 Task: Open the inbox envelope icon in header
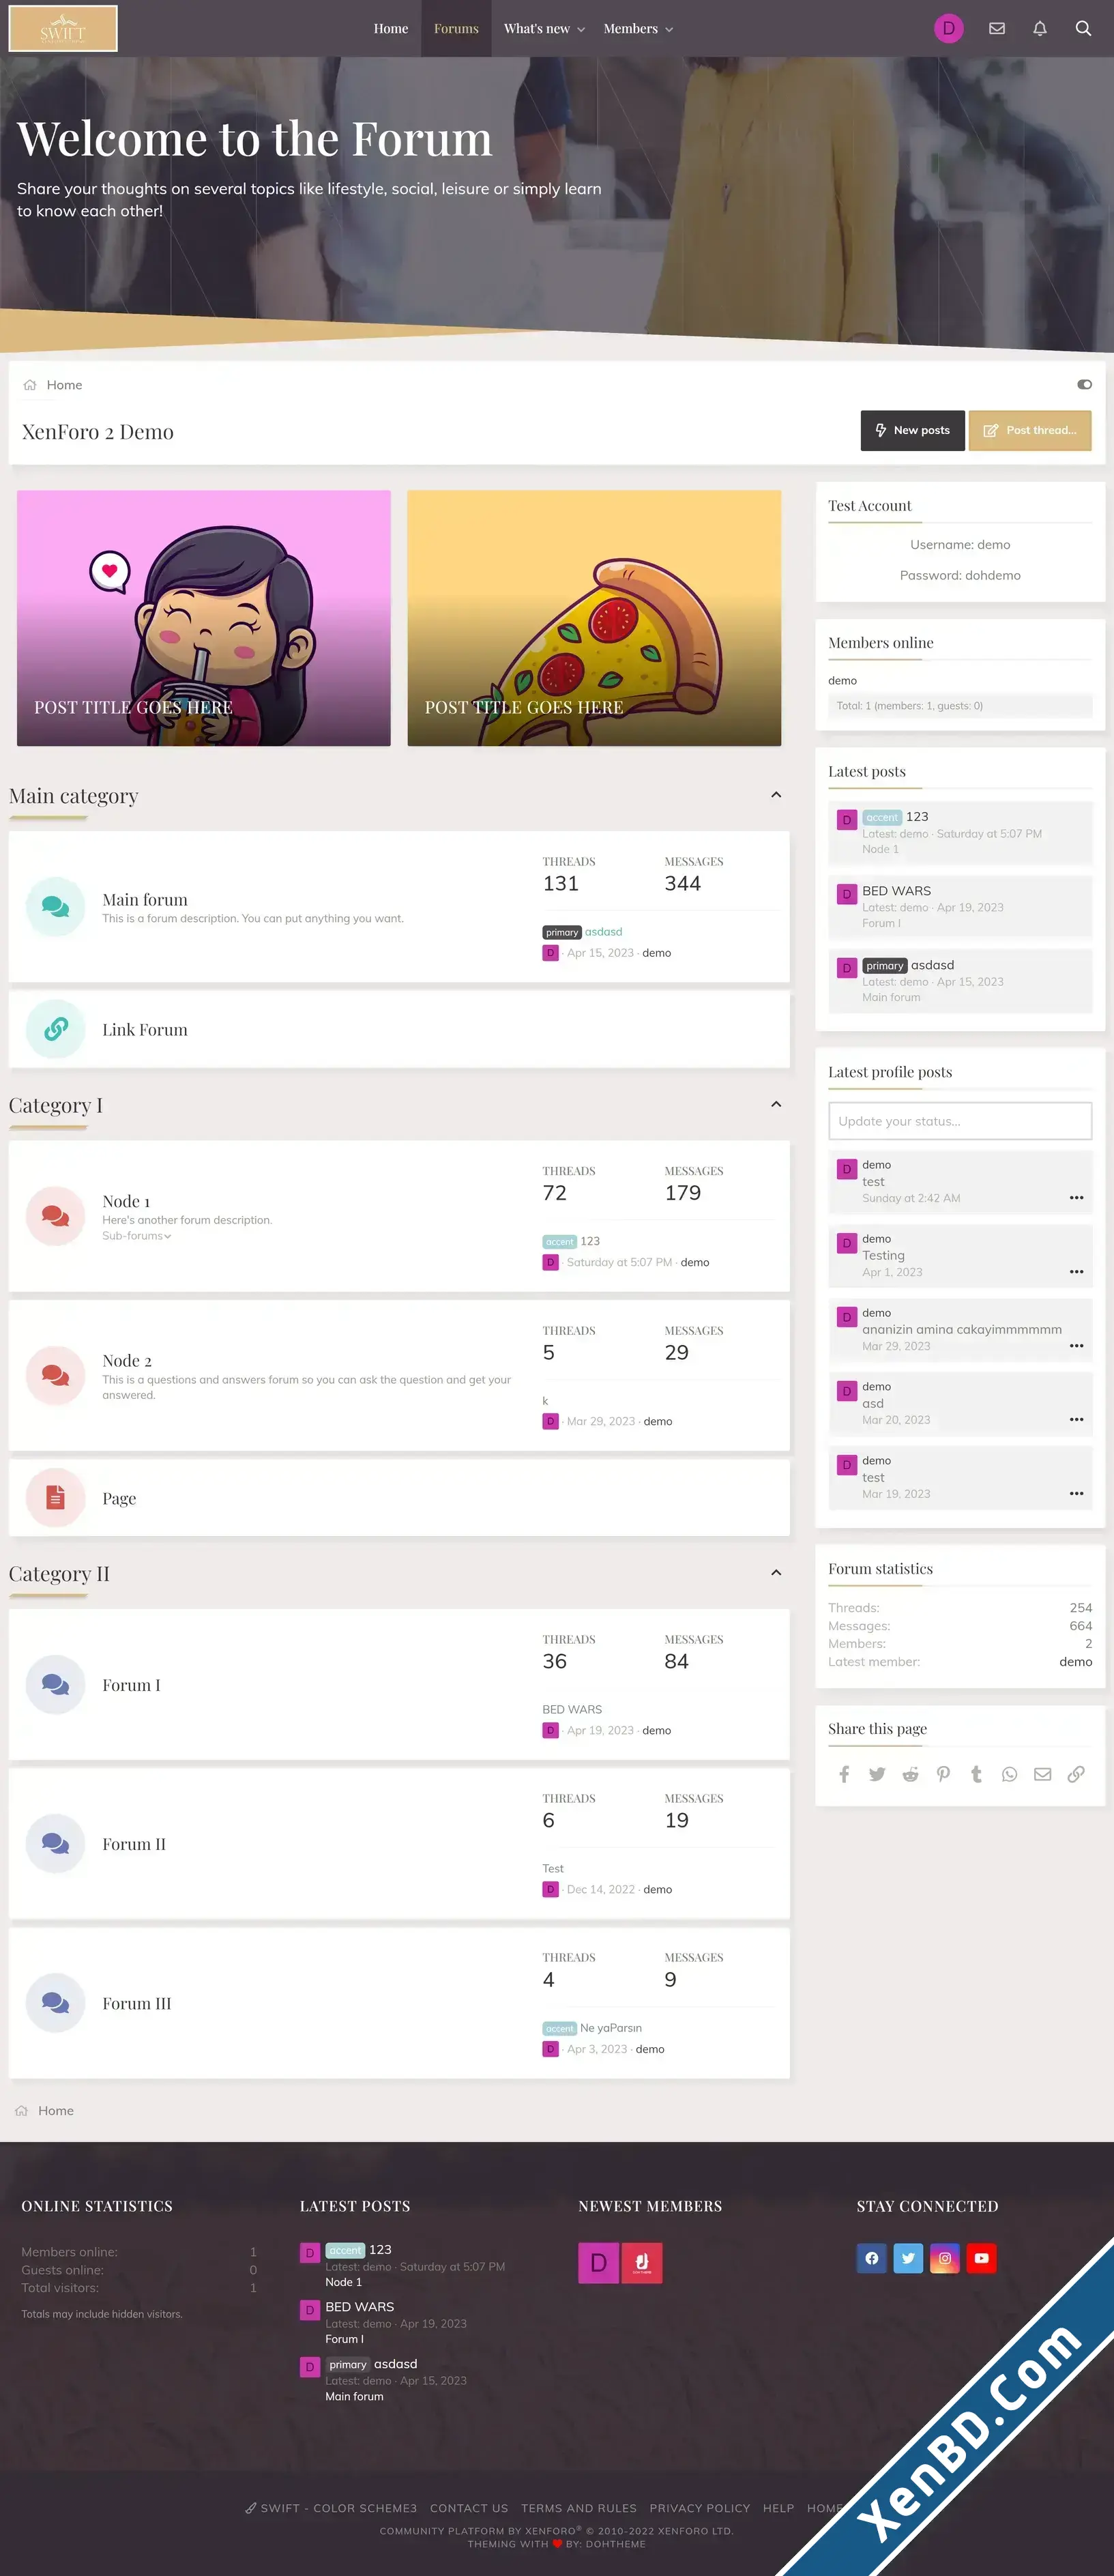pos(996,29)
